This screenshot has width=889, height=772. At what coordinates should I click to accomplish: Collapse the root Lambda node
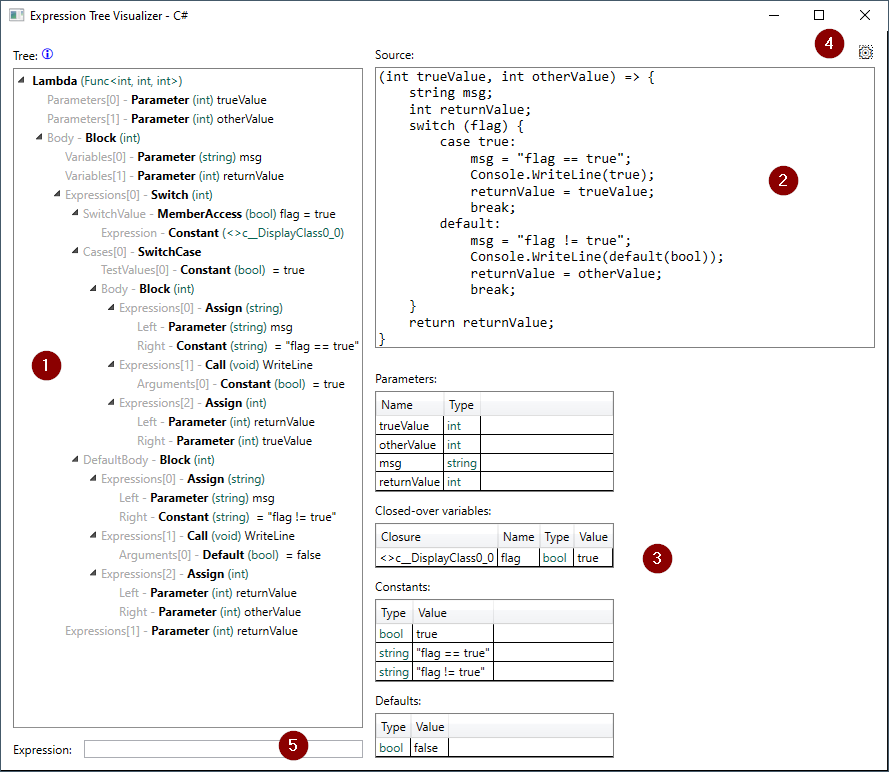23,81
